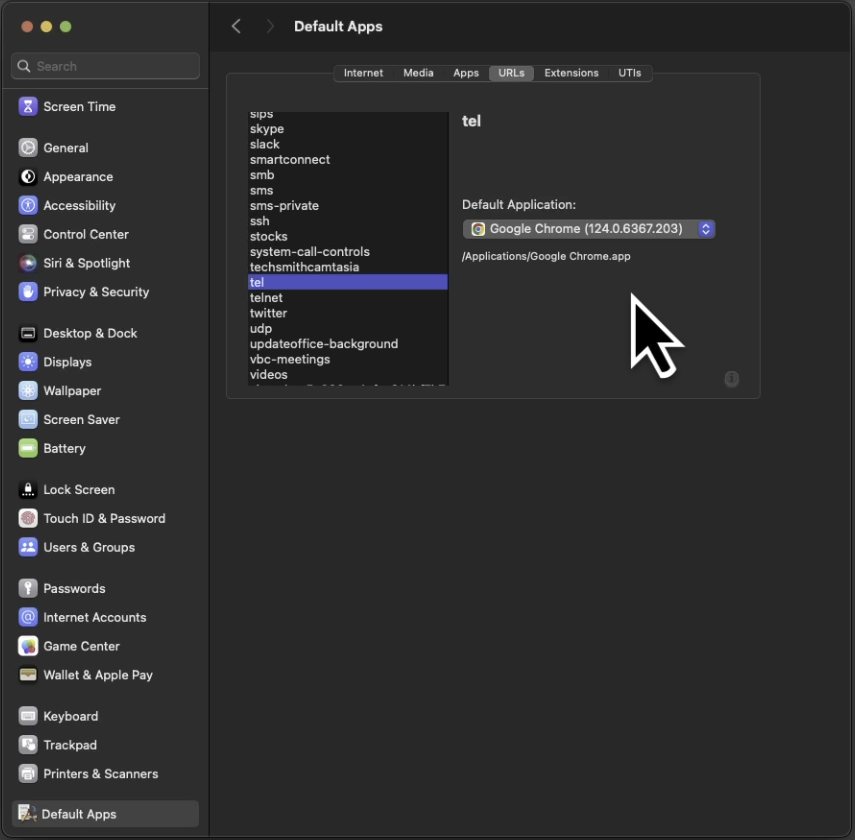Viewport: 855px width, 840px height.
Task: Click the Control Center icon
Action: [28, 235]
